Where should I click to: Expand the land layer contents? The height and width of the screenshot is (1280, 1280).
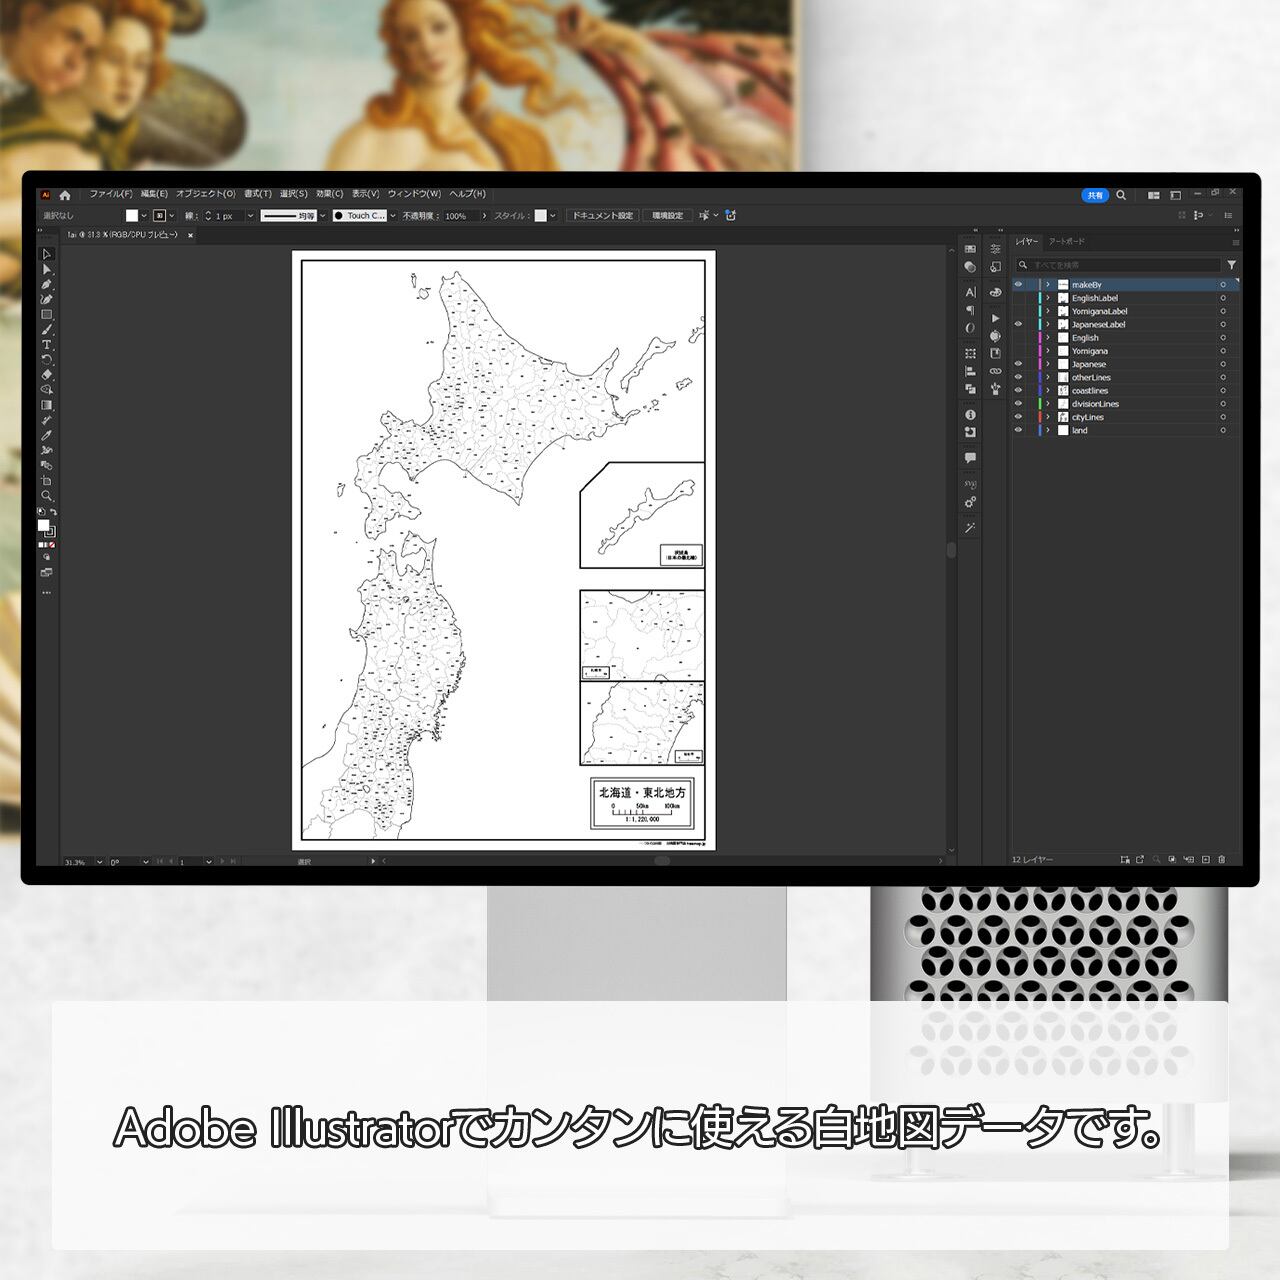(x=1048, y=430)
